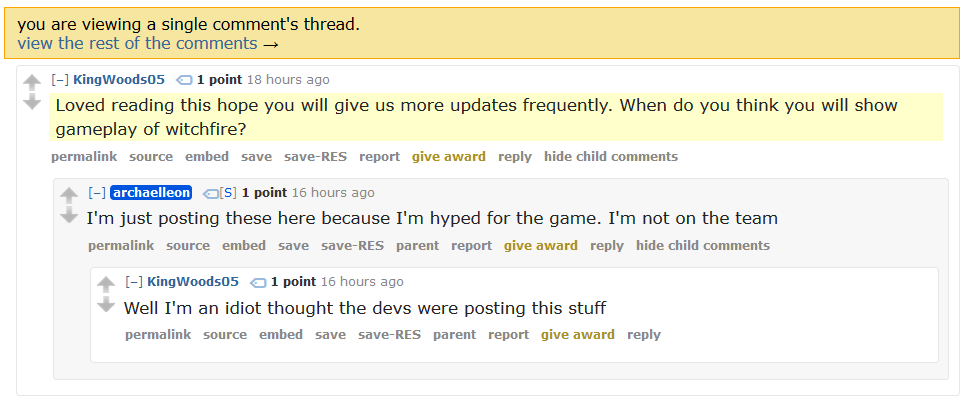This screenshot has width=964, height=404.
Task: Downvote KingWoods05's top comment
Action: (31, 103)
